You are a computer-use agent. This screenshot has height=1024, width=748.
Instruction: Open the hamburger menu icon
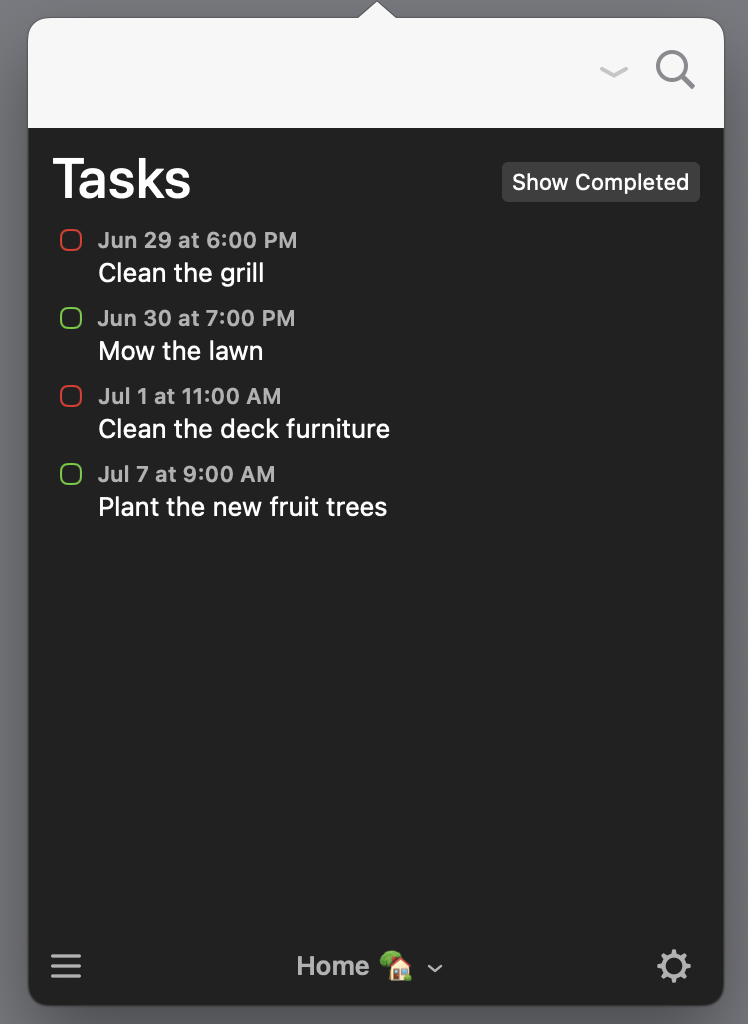(x=66, y=966)
